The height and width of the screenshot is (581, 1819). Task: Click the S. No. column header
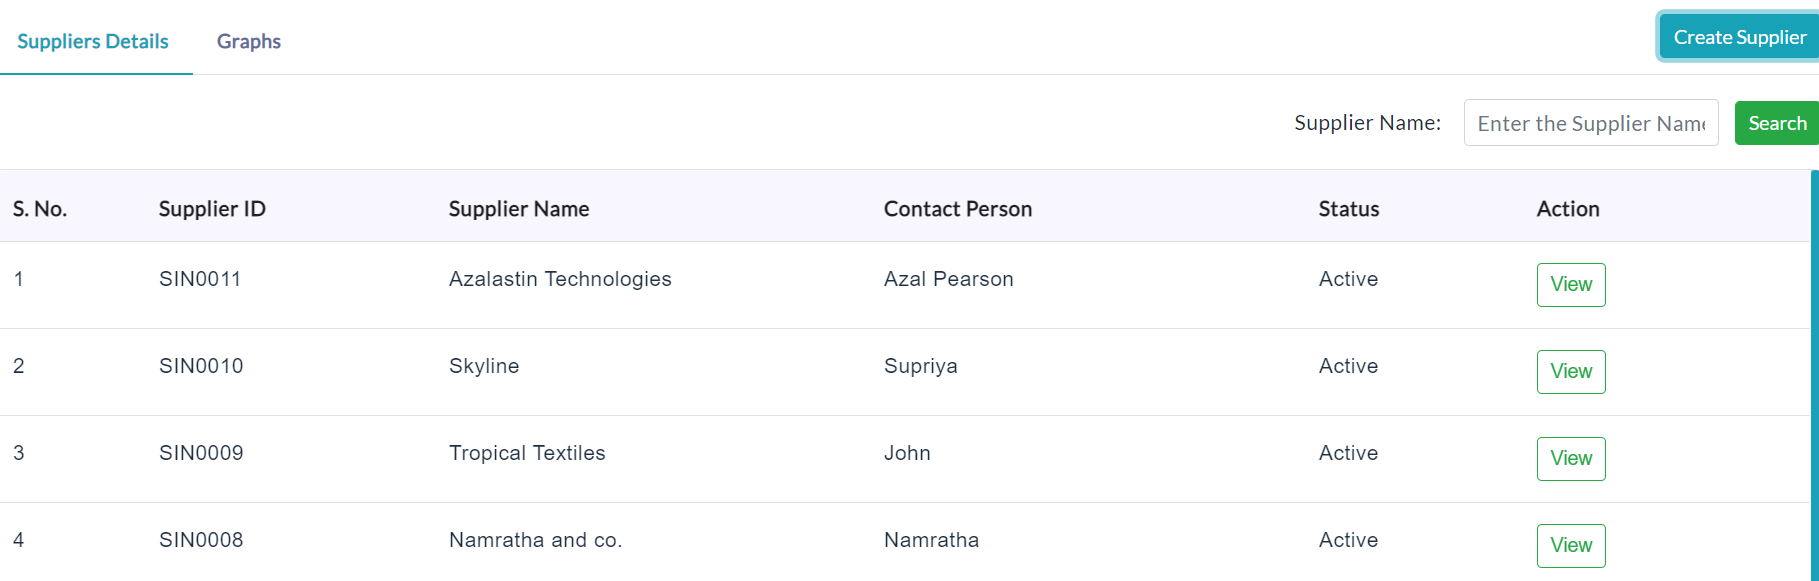click(40, 209)
